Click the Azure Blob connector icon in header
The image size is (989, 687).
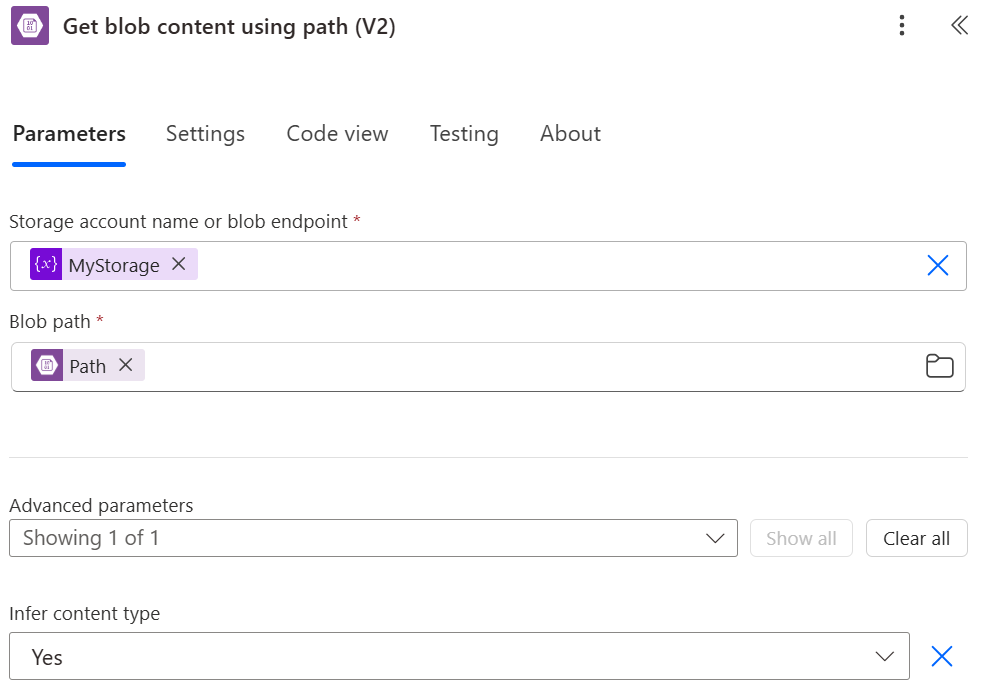(x=30, y=26)
